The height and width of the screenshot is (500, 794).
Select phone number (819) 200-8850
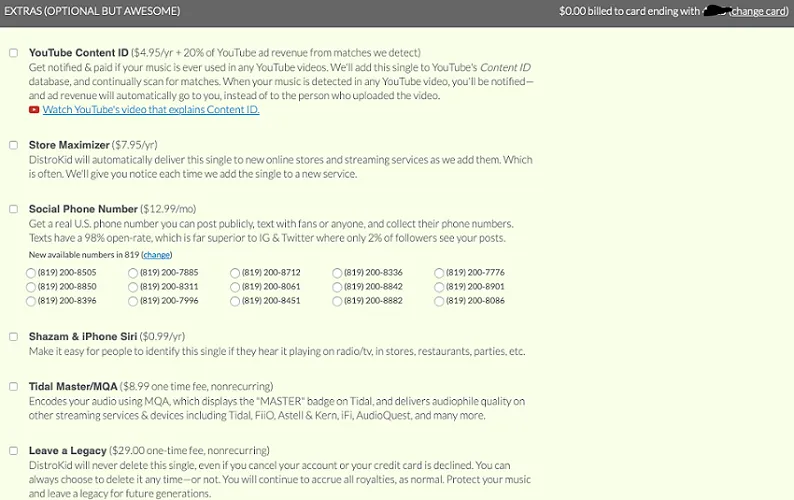click(x=31, y=287)
